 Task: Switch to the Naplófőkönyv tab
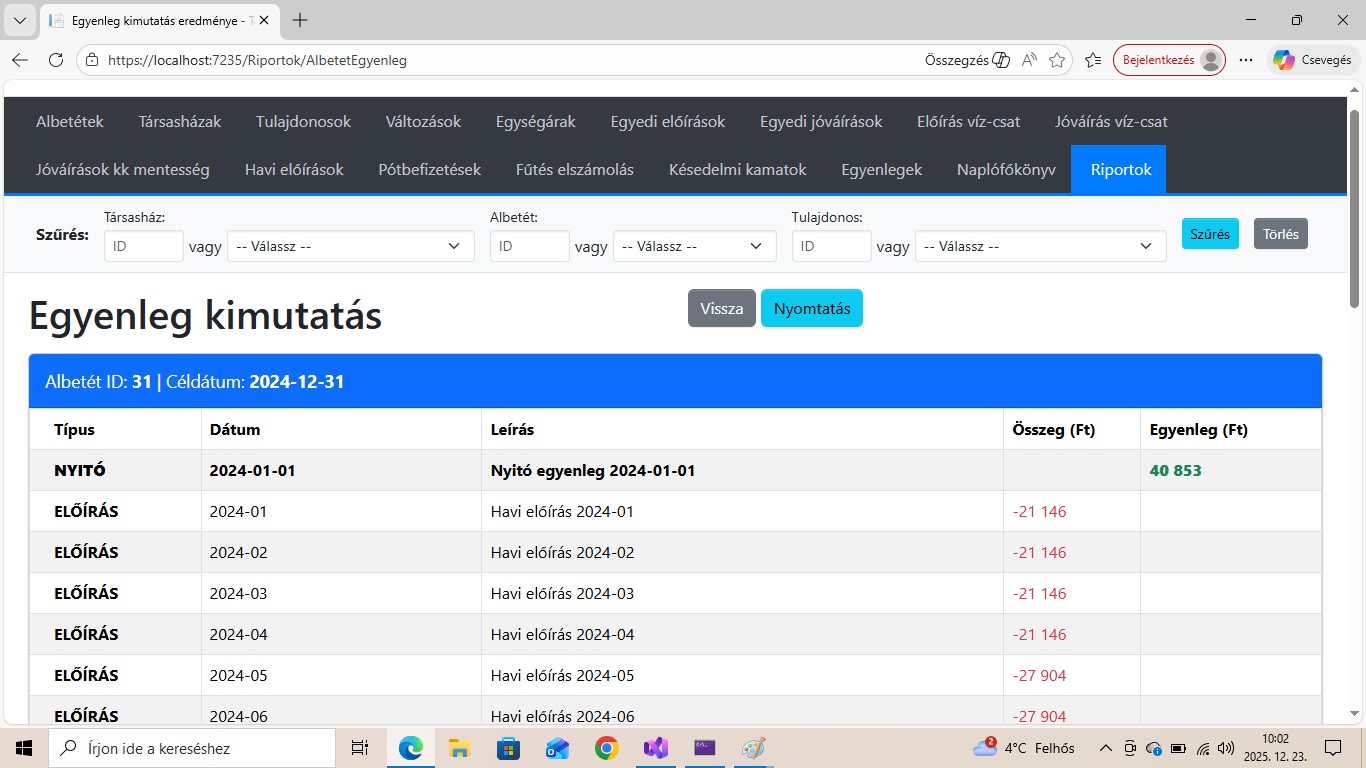click(x=1005, y=170)
